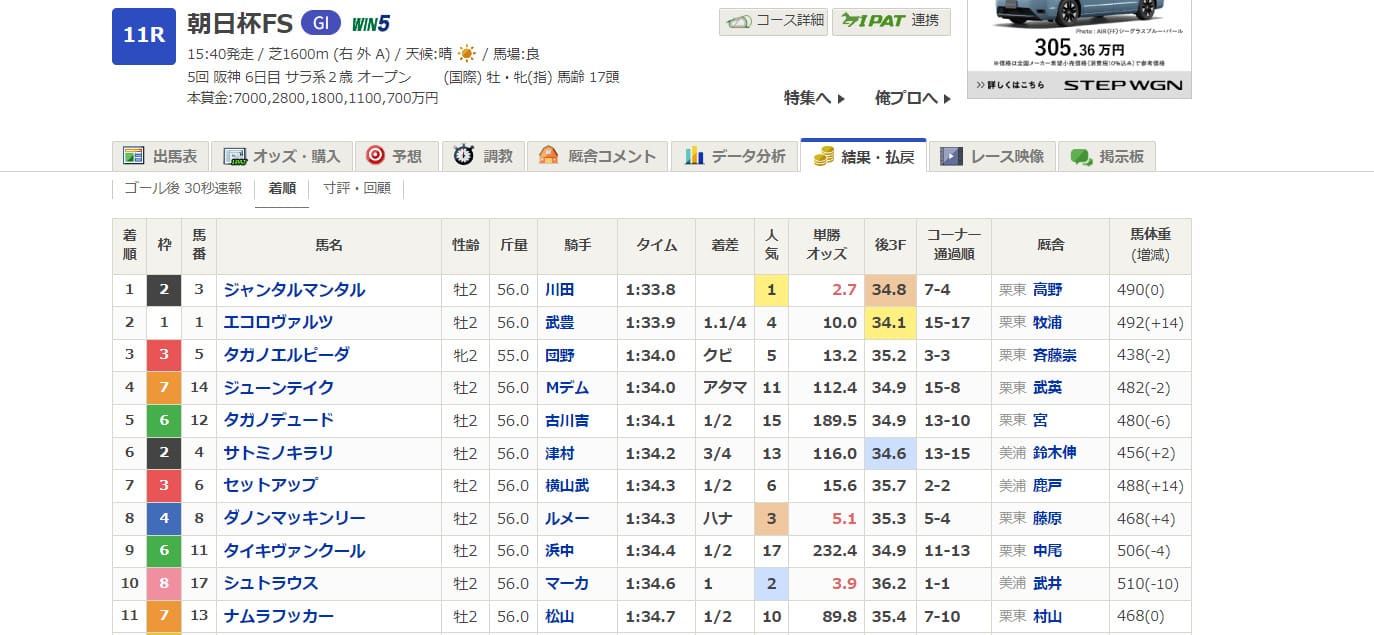1374x635 pixels.
Task: Open horse タイキヴァンクール
Action: click(x=294, y=551)
